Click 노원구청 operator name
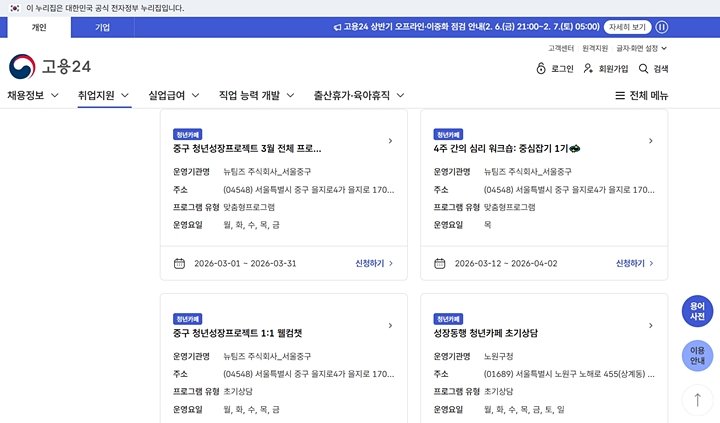The image size is (720, 423). pyautogui.click(x=498, y=356)
